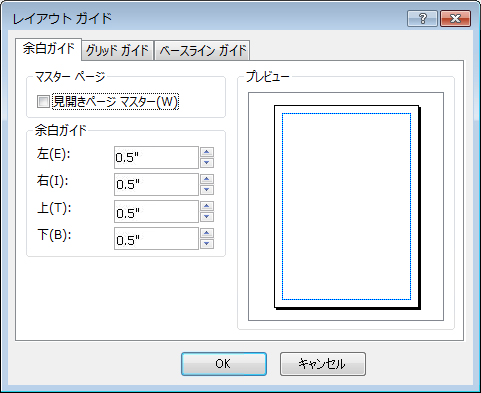Confirm with the OK button
Screen dimensions: 481x393
(x=224, y=364)
